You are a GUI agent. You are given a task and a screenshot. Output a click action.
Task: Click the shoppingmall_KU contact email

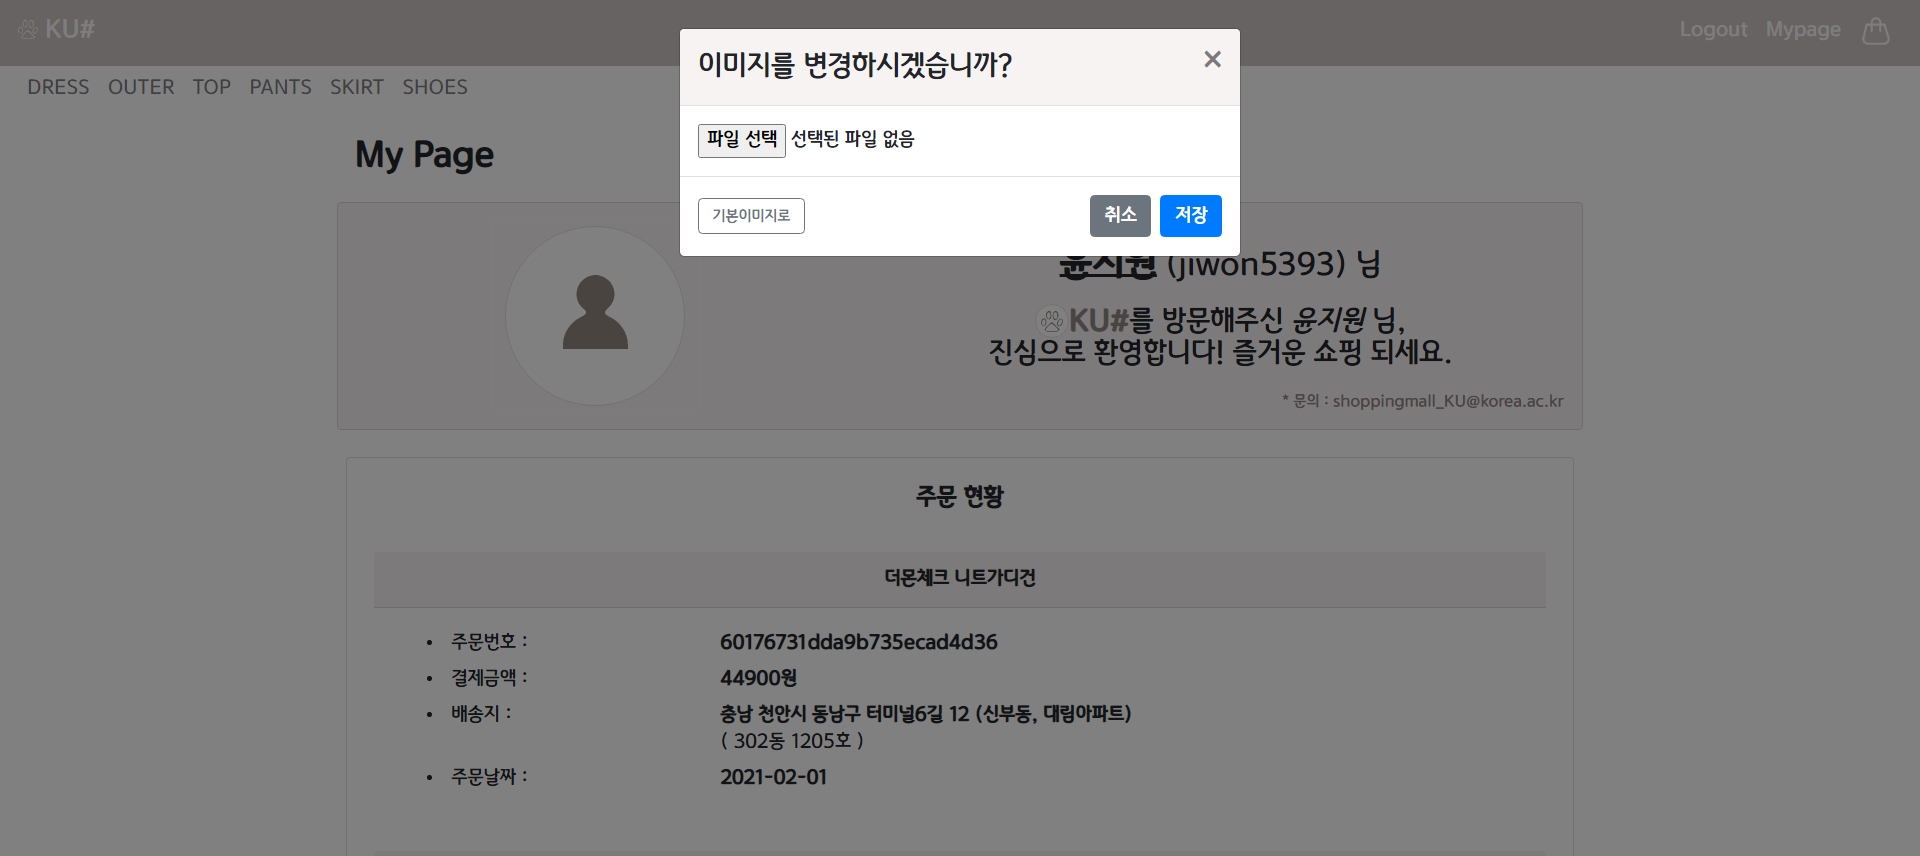pyautogui.click(x=1447, y=401)
